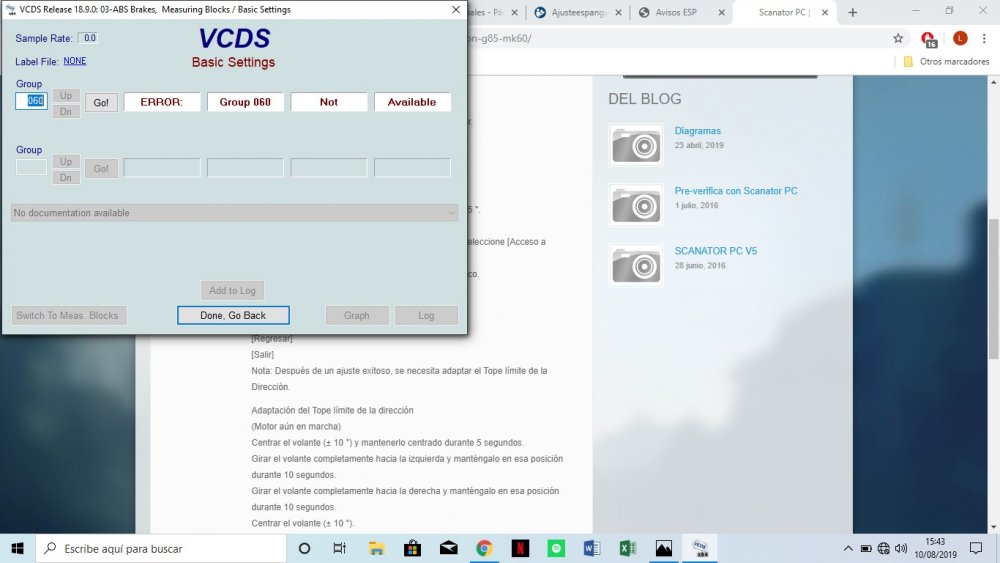Screen dimensions: 1000x563
Task: Click the Available value field
Action: [x=412, y=102]
